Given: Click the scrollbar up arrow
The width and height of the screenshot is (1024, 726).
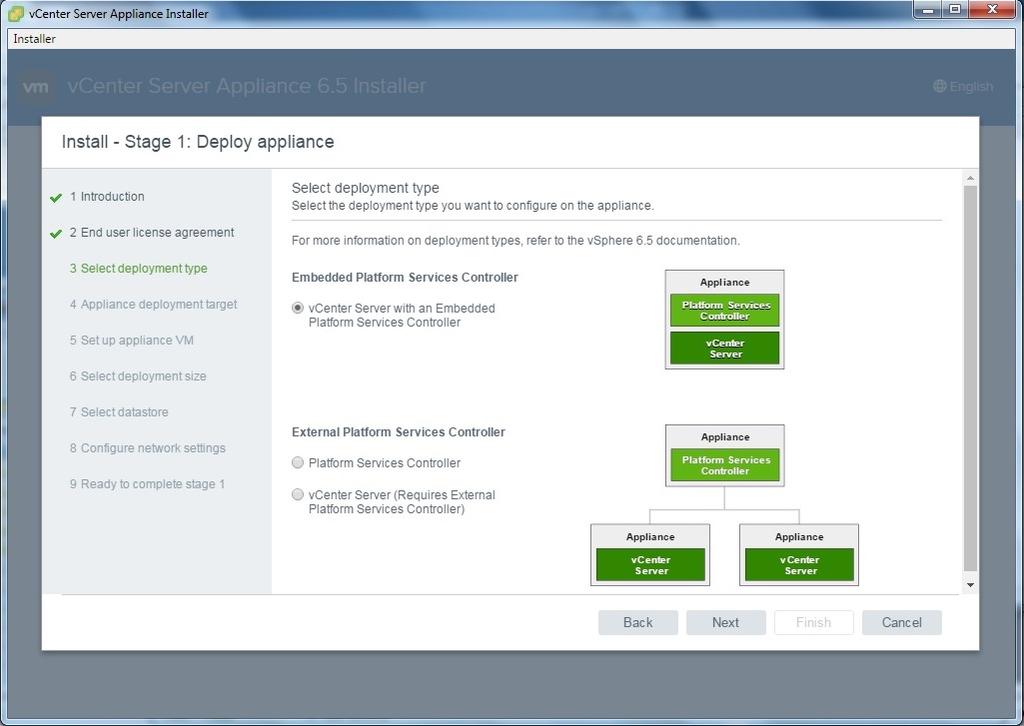Looking at the screenshot, I should 970,178.
